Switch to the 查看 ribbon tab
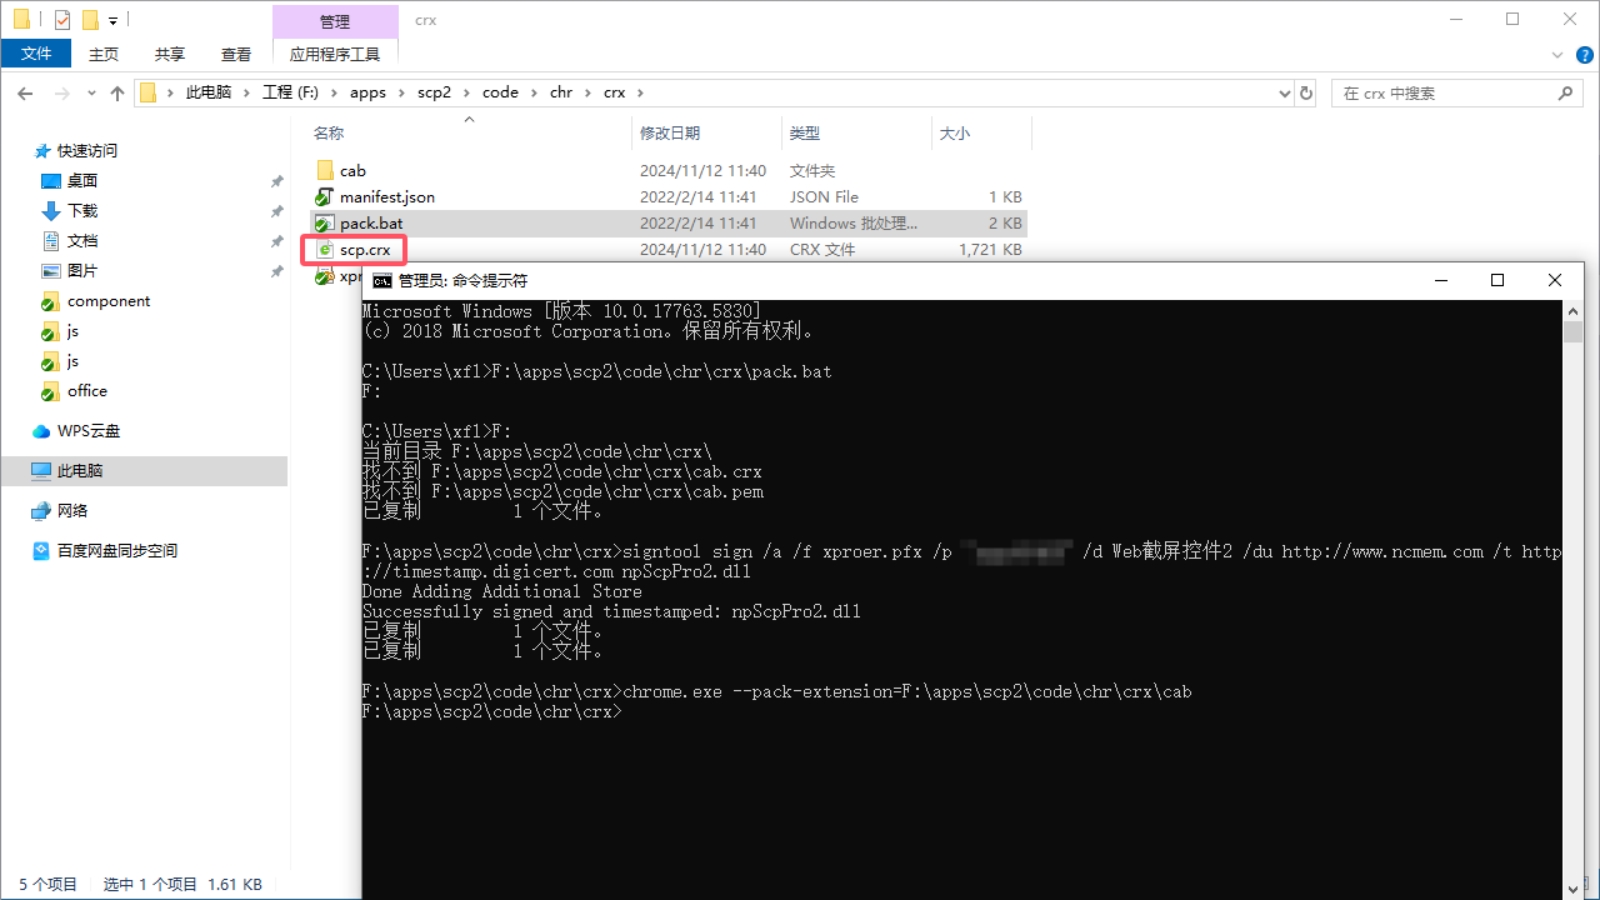 236,54
